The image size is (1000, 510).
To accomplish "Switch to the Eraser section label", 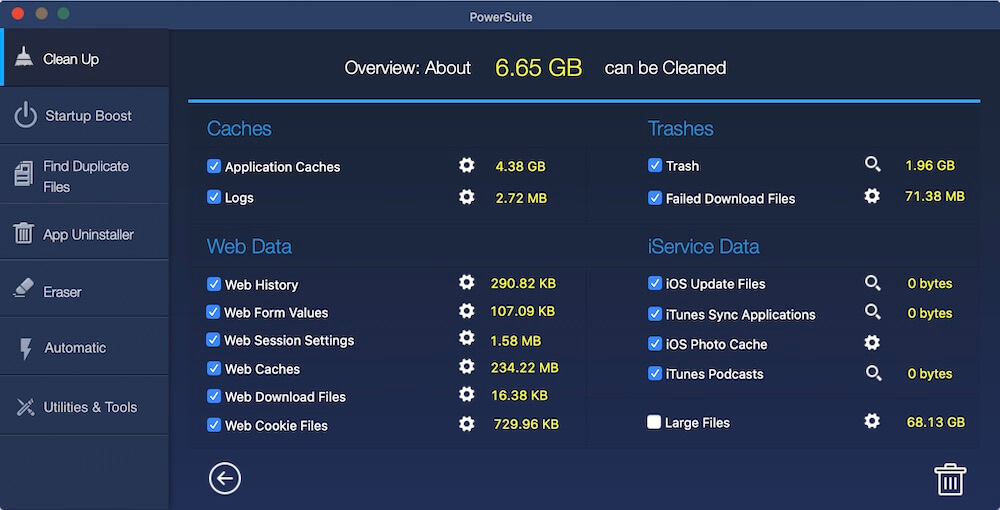I will pyautogui.click(x=62, y=292).
